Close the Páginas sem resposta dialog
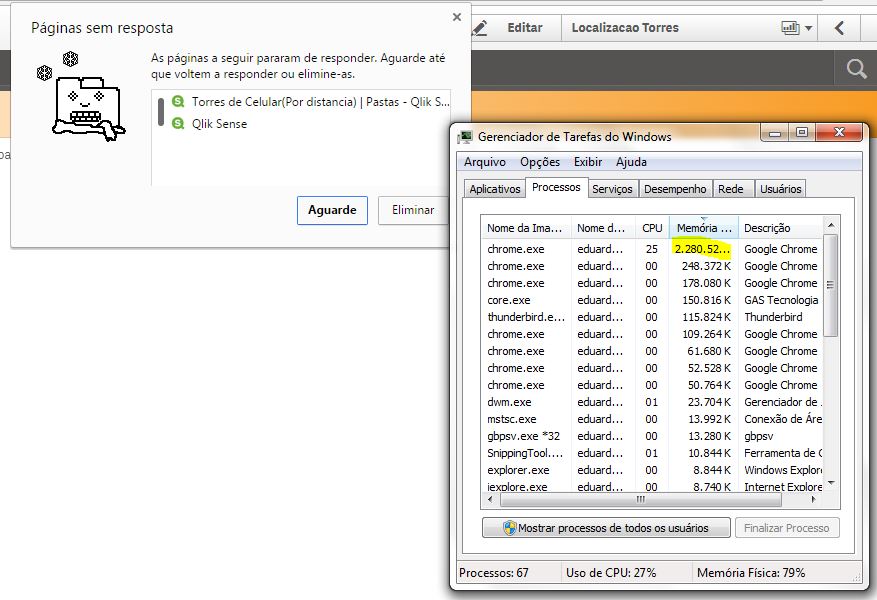877x600 pixels. tap(457, 17)
